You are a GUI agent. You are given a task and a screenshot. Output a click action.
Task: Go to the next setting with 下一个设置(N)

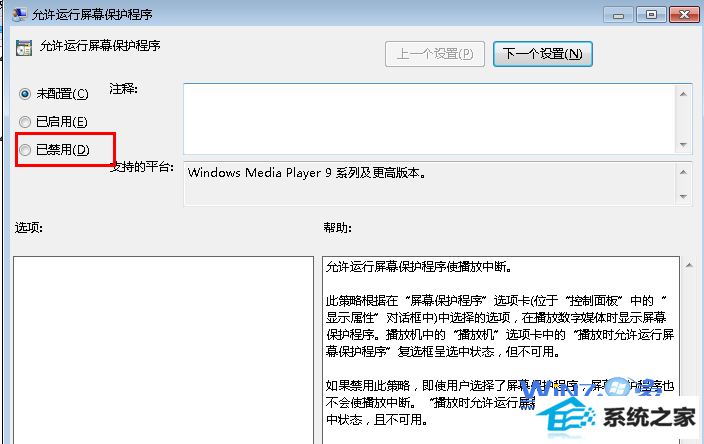543,53
